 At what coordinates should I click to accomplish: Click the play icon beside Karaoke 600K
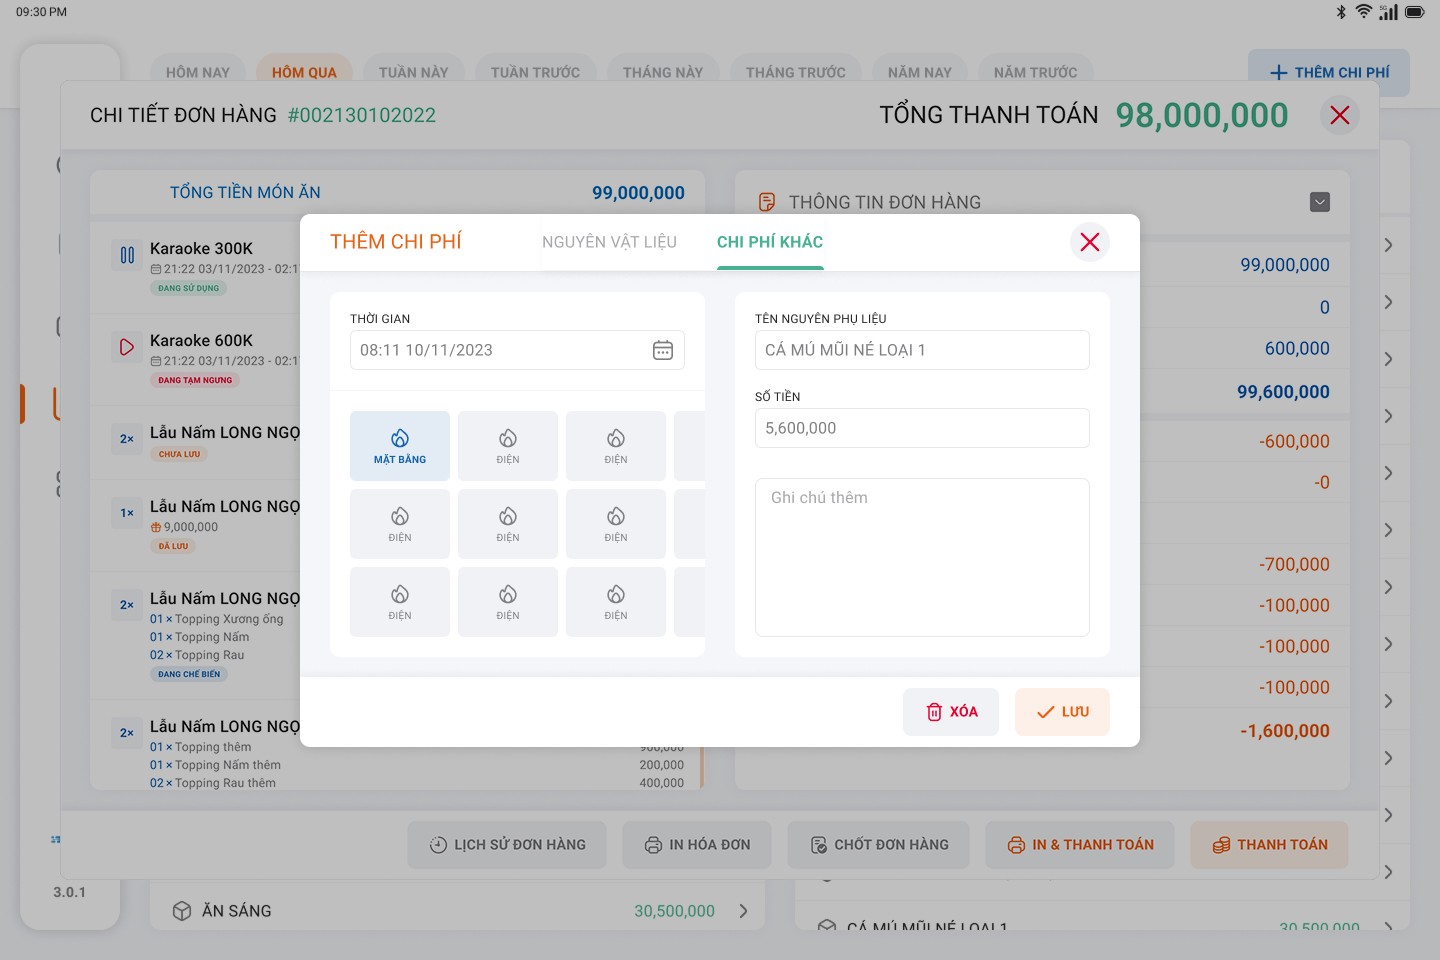pyautogui.click(x=127, y=347)
